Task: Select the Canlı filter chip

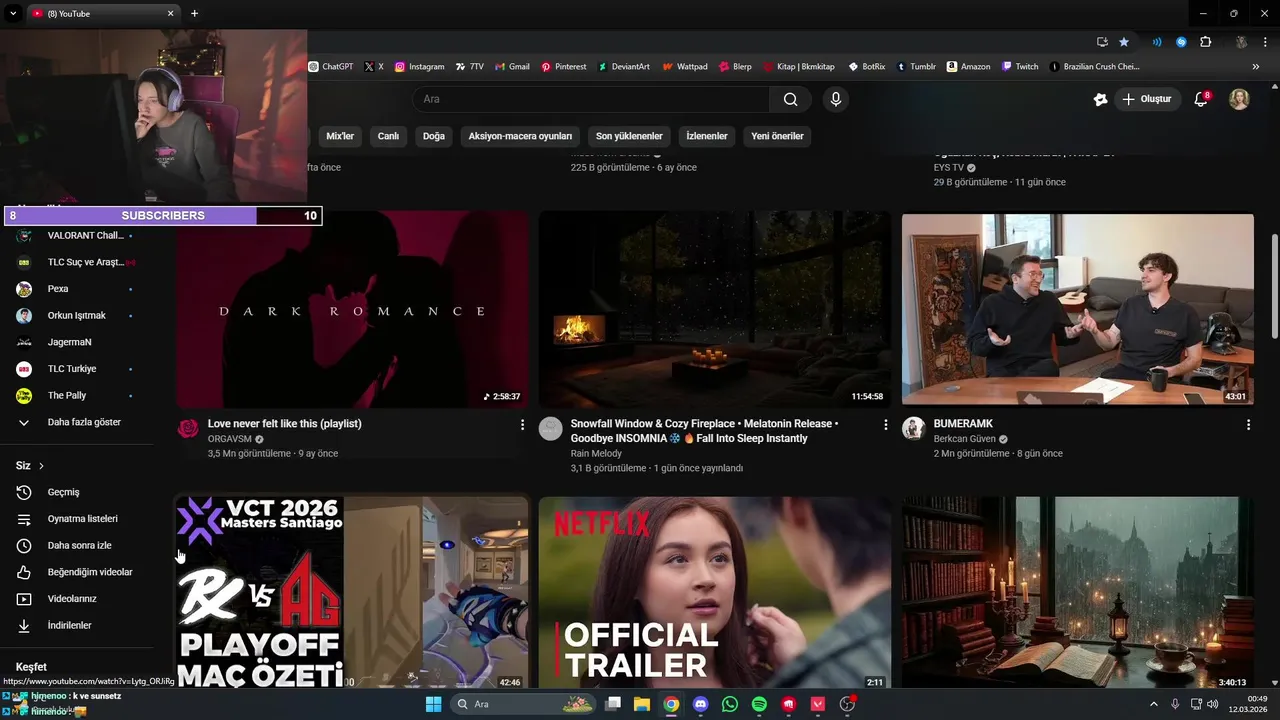Action: coord(388,136)
